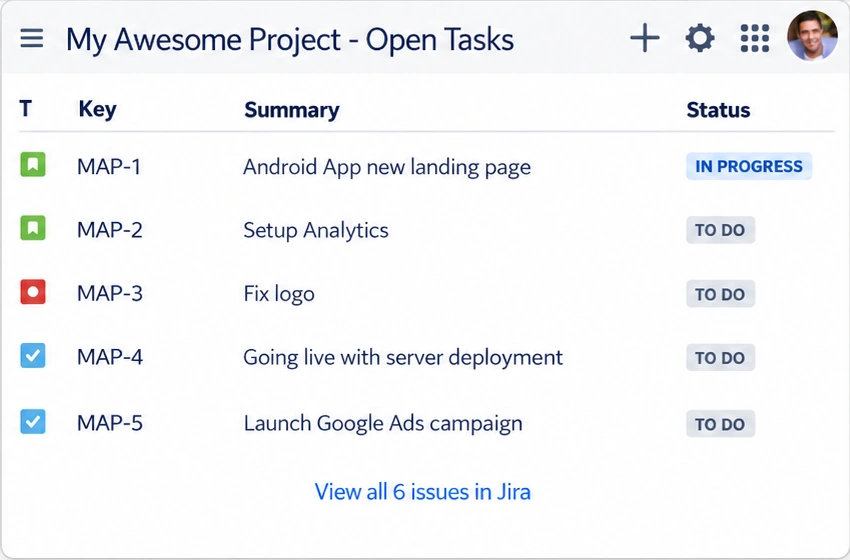The width and height of the screenshot is (850, 560).
Task: Open the apps grid icon
Action: click(755, 38)
